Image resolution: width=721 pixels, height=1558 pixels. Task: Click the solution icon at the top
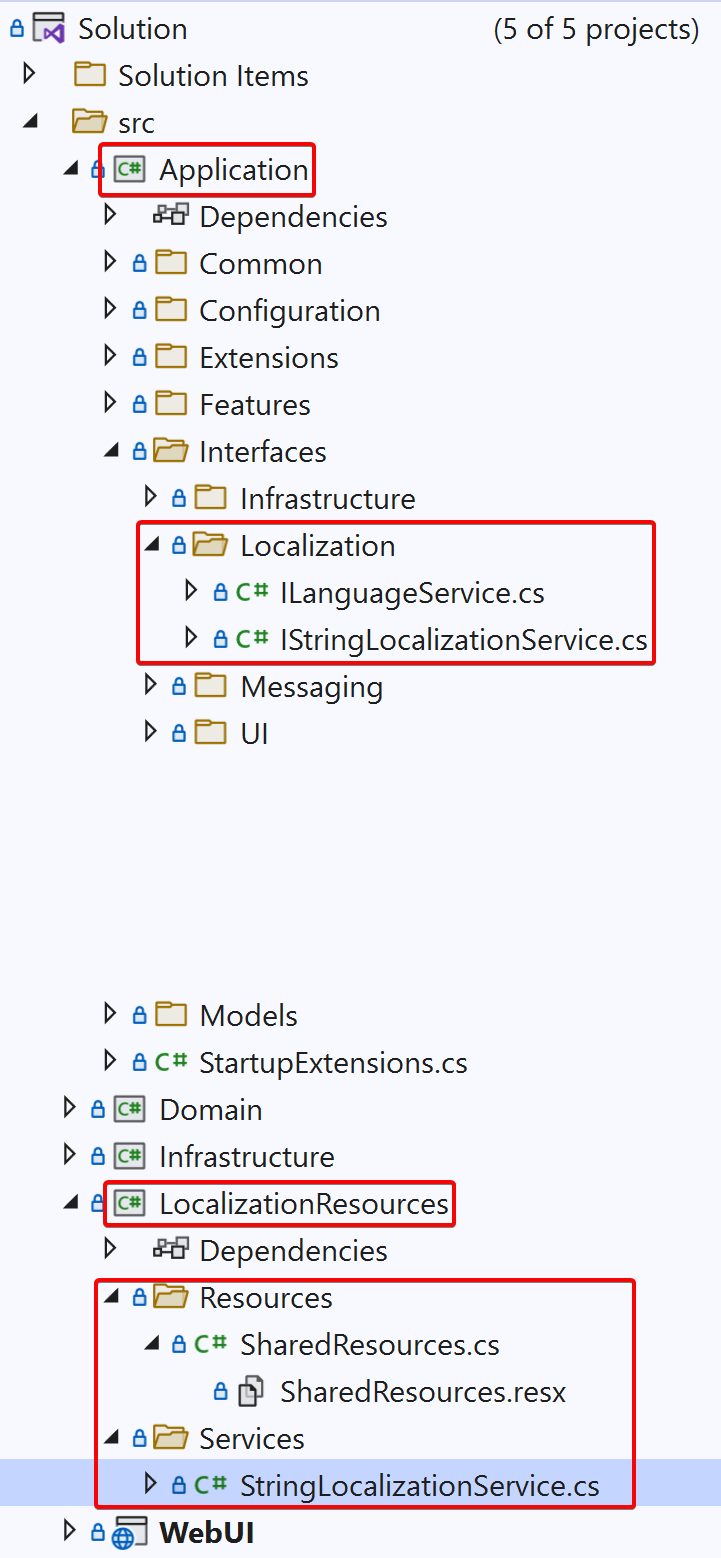(47, 27)
